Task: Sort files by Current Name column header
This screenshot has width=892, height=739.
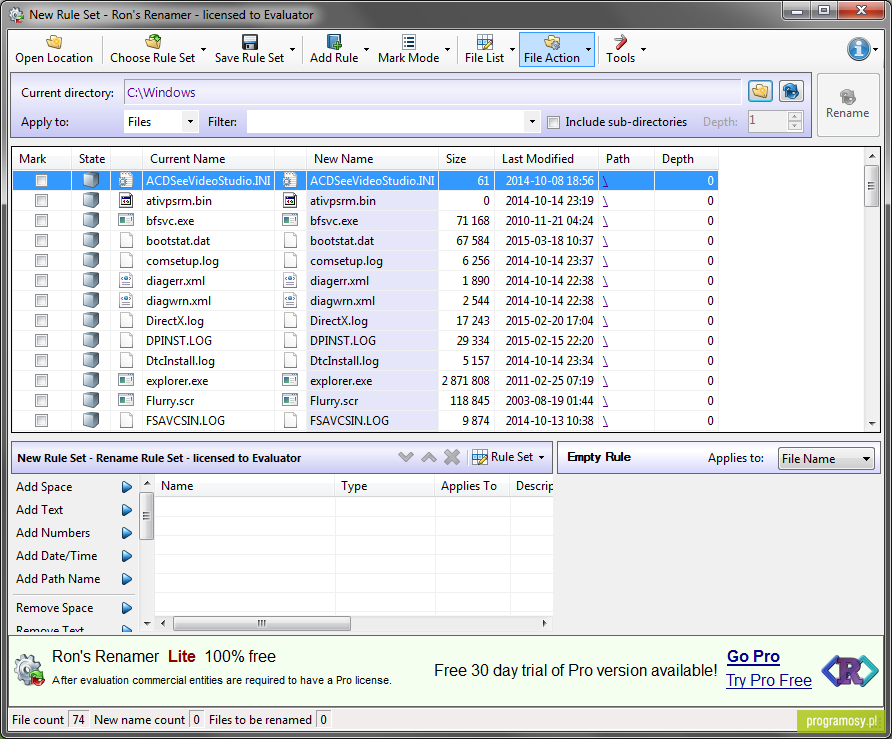Action: pos(208,159)
